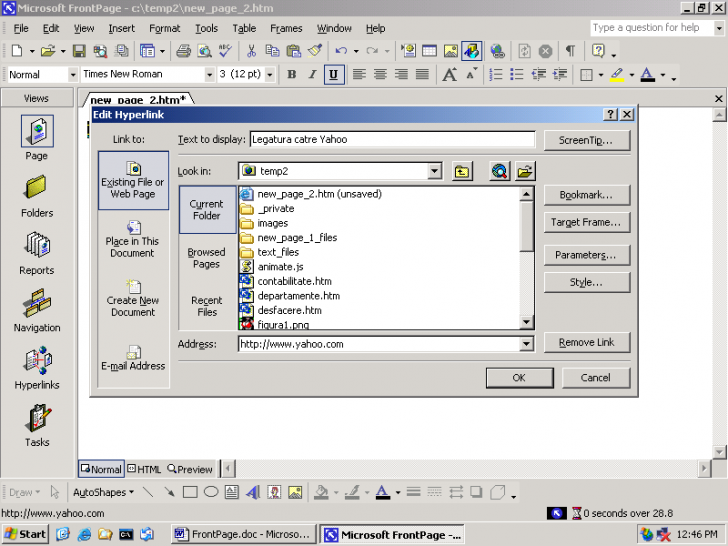Screen dimensions: 728x546
Task: Choose E-mail Address link type
Action: pos(133,357)
